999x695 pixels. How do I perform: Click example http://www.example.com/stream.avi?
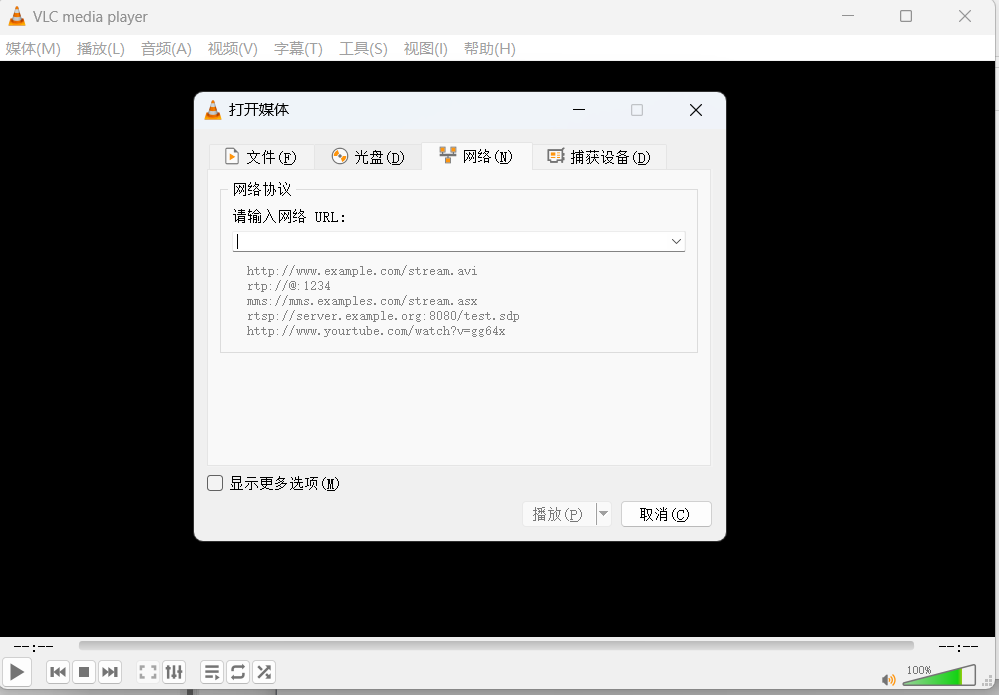click(x=362, y=271)
